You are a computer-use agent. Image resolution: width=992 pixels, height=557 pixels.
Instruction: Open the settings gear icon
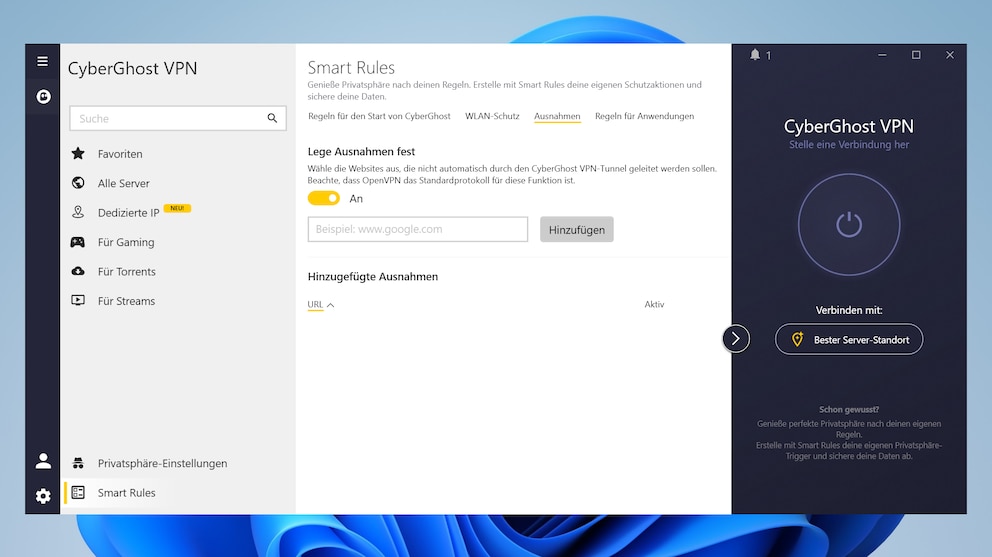click(x=43, y=496)
